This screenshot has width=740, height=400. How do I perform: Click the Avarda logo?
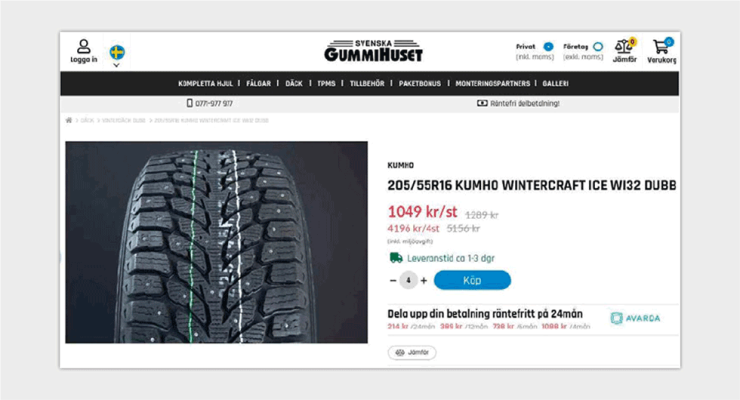click(635, 318)
